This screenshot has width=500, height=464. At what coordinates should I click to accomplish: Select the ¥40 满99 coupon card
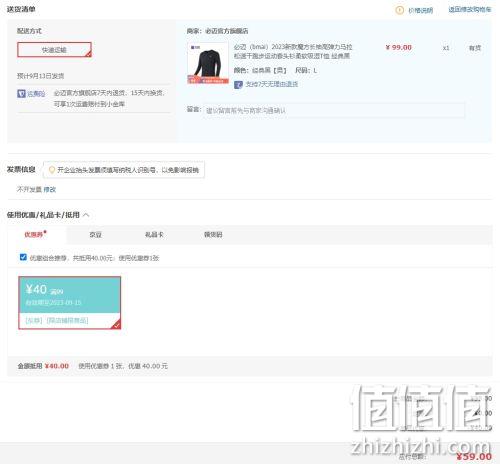click(70, 303)
